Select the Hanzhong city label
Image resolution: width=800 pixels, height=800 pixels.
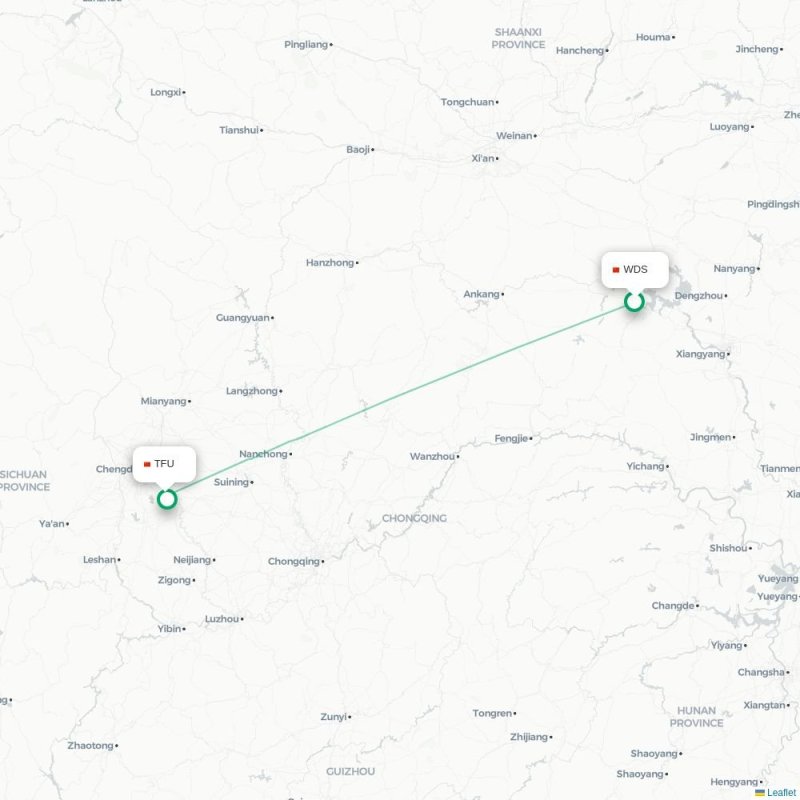point(332,263)
